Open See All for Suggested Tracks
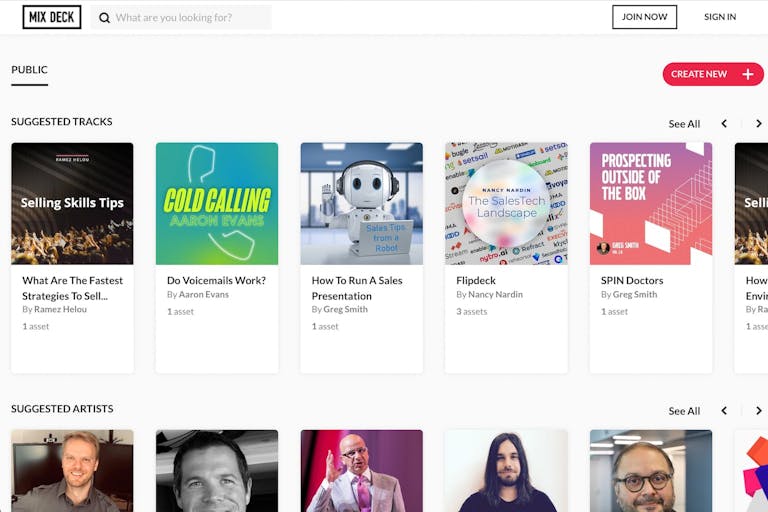Image resolution: width=768 pixels, height=512 pixels. (684, 124)
